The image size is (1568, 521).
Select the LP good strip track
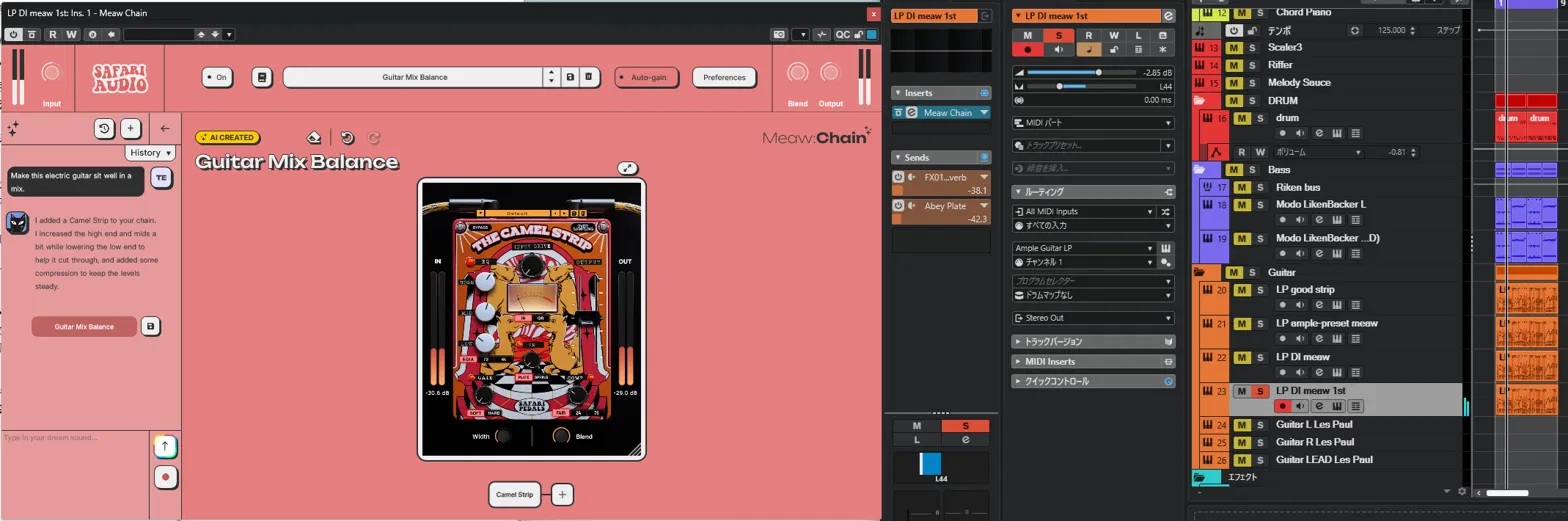tap(1305, 290)
